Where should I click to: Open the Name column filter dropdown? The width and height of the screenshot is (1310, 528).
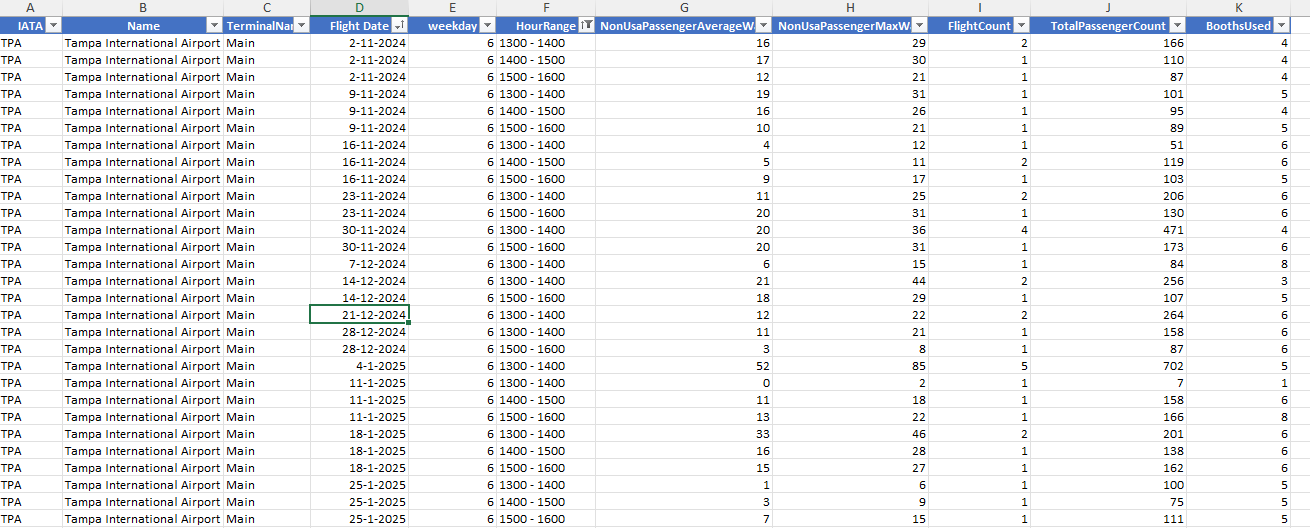pyautogui.click(x=213, y=25)
